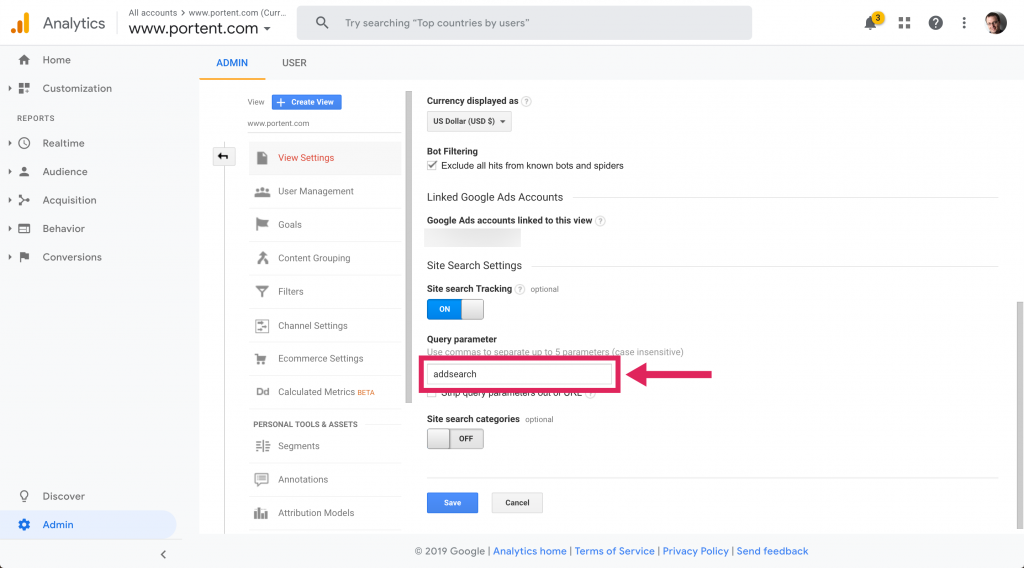This screenshot has height=568, width=1024.
Task: Click the search magnifier icon
Action: (322, 23)
